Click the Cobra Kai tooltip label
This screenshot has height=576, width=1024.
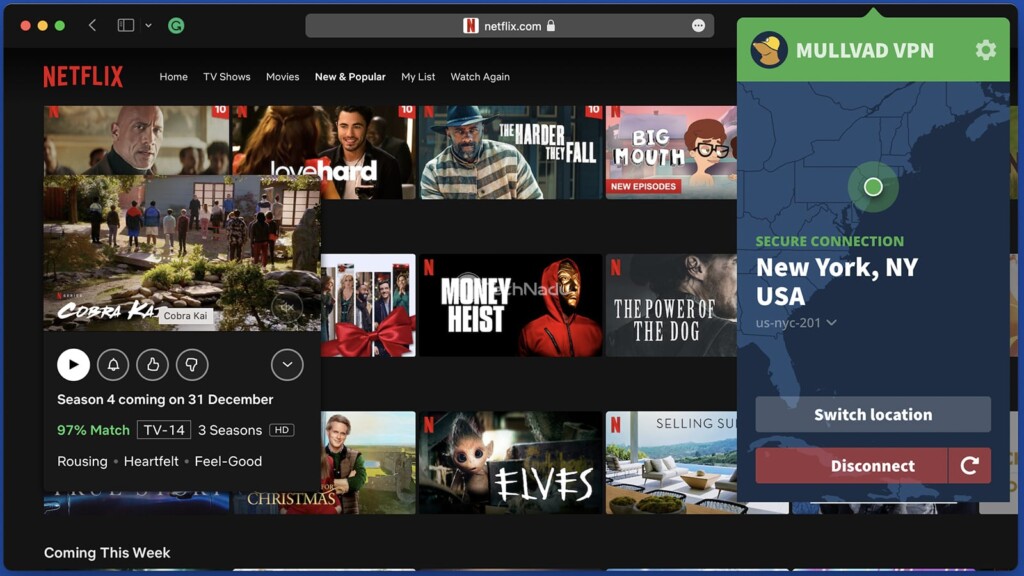click(x=185, y=315)
